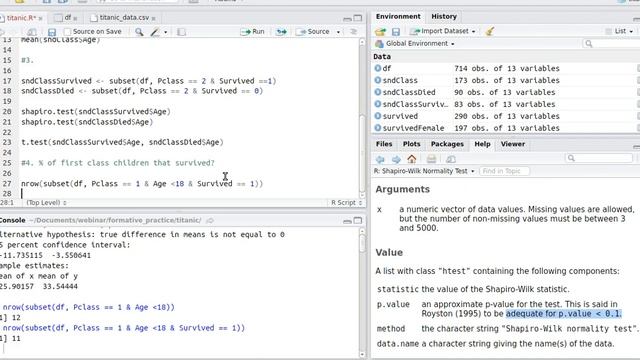The width and height of the screenshot is (640, 360).
Task: Switch to the Help tab
Action: click(482, 144)
